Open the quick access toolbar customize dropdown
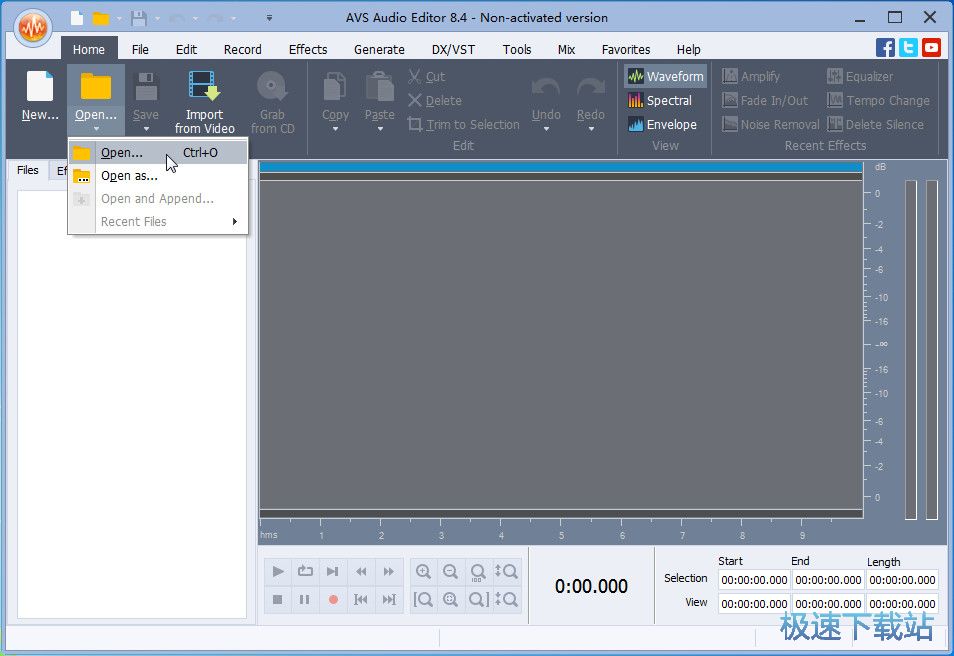Viewport: 954px width, 656px height. click(269, 18)
